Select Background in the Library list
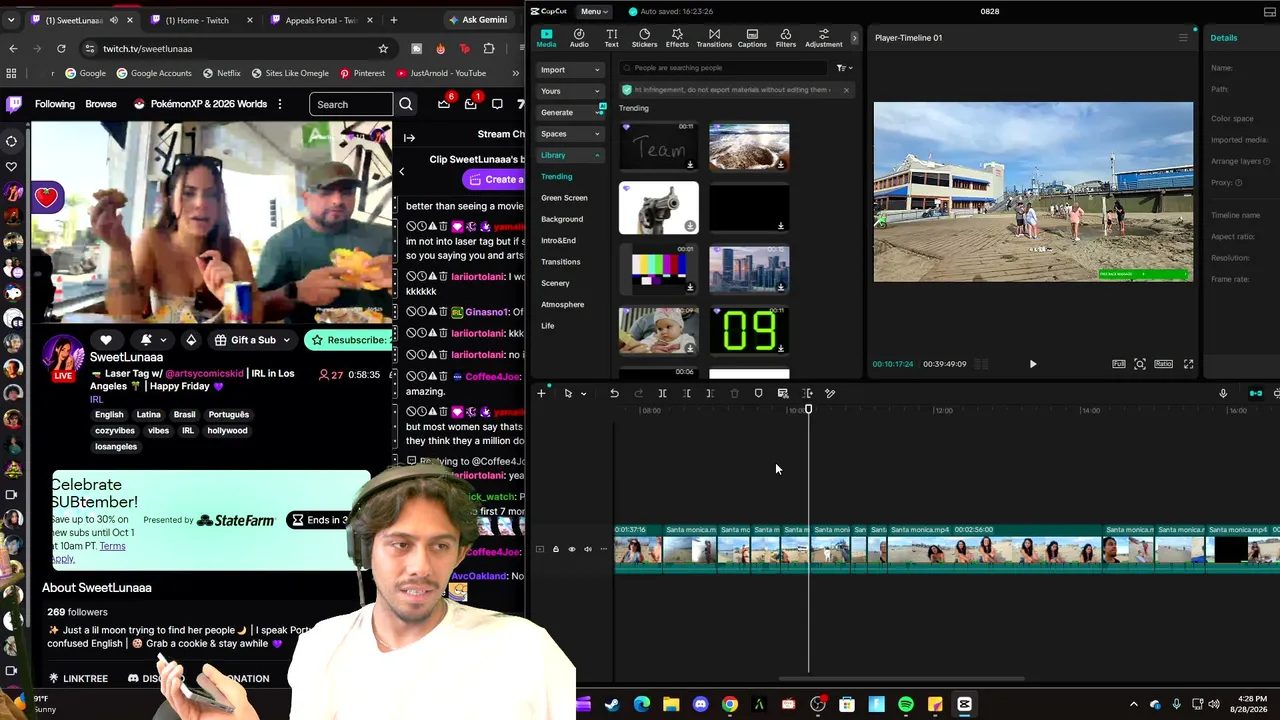The width and height of the screenshot is (1280, 720). coord(562,219)
